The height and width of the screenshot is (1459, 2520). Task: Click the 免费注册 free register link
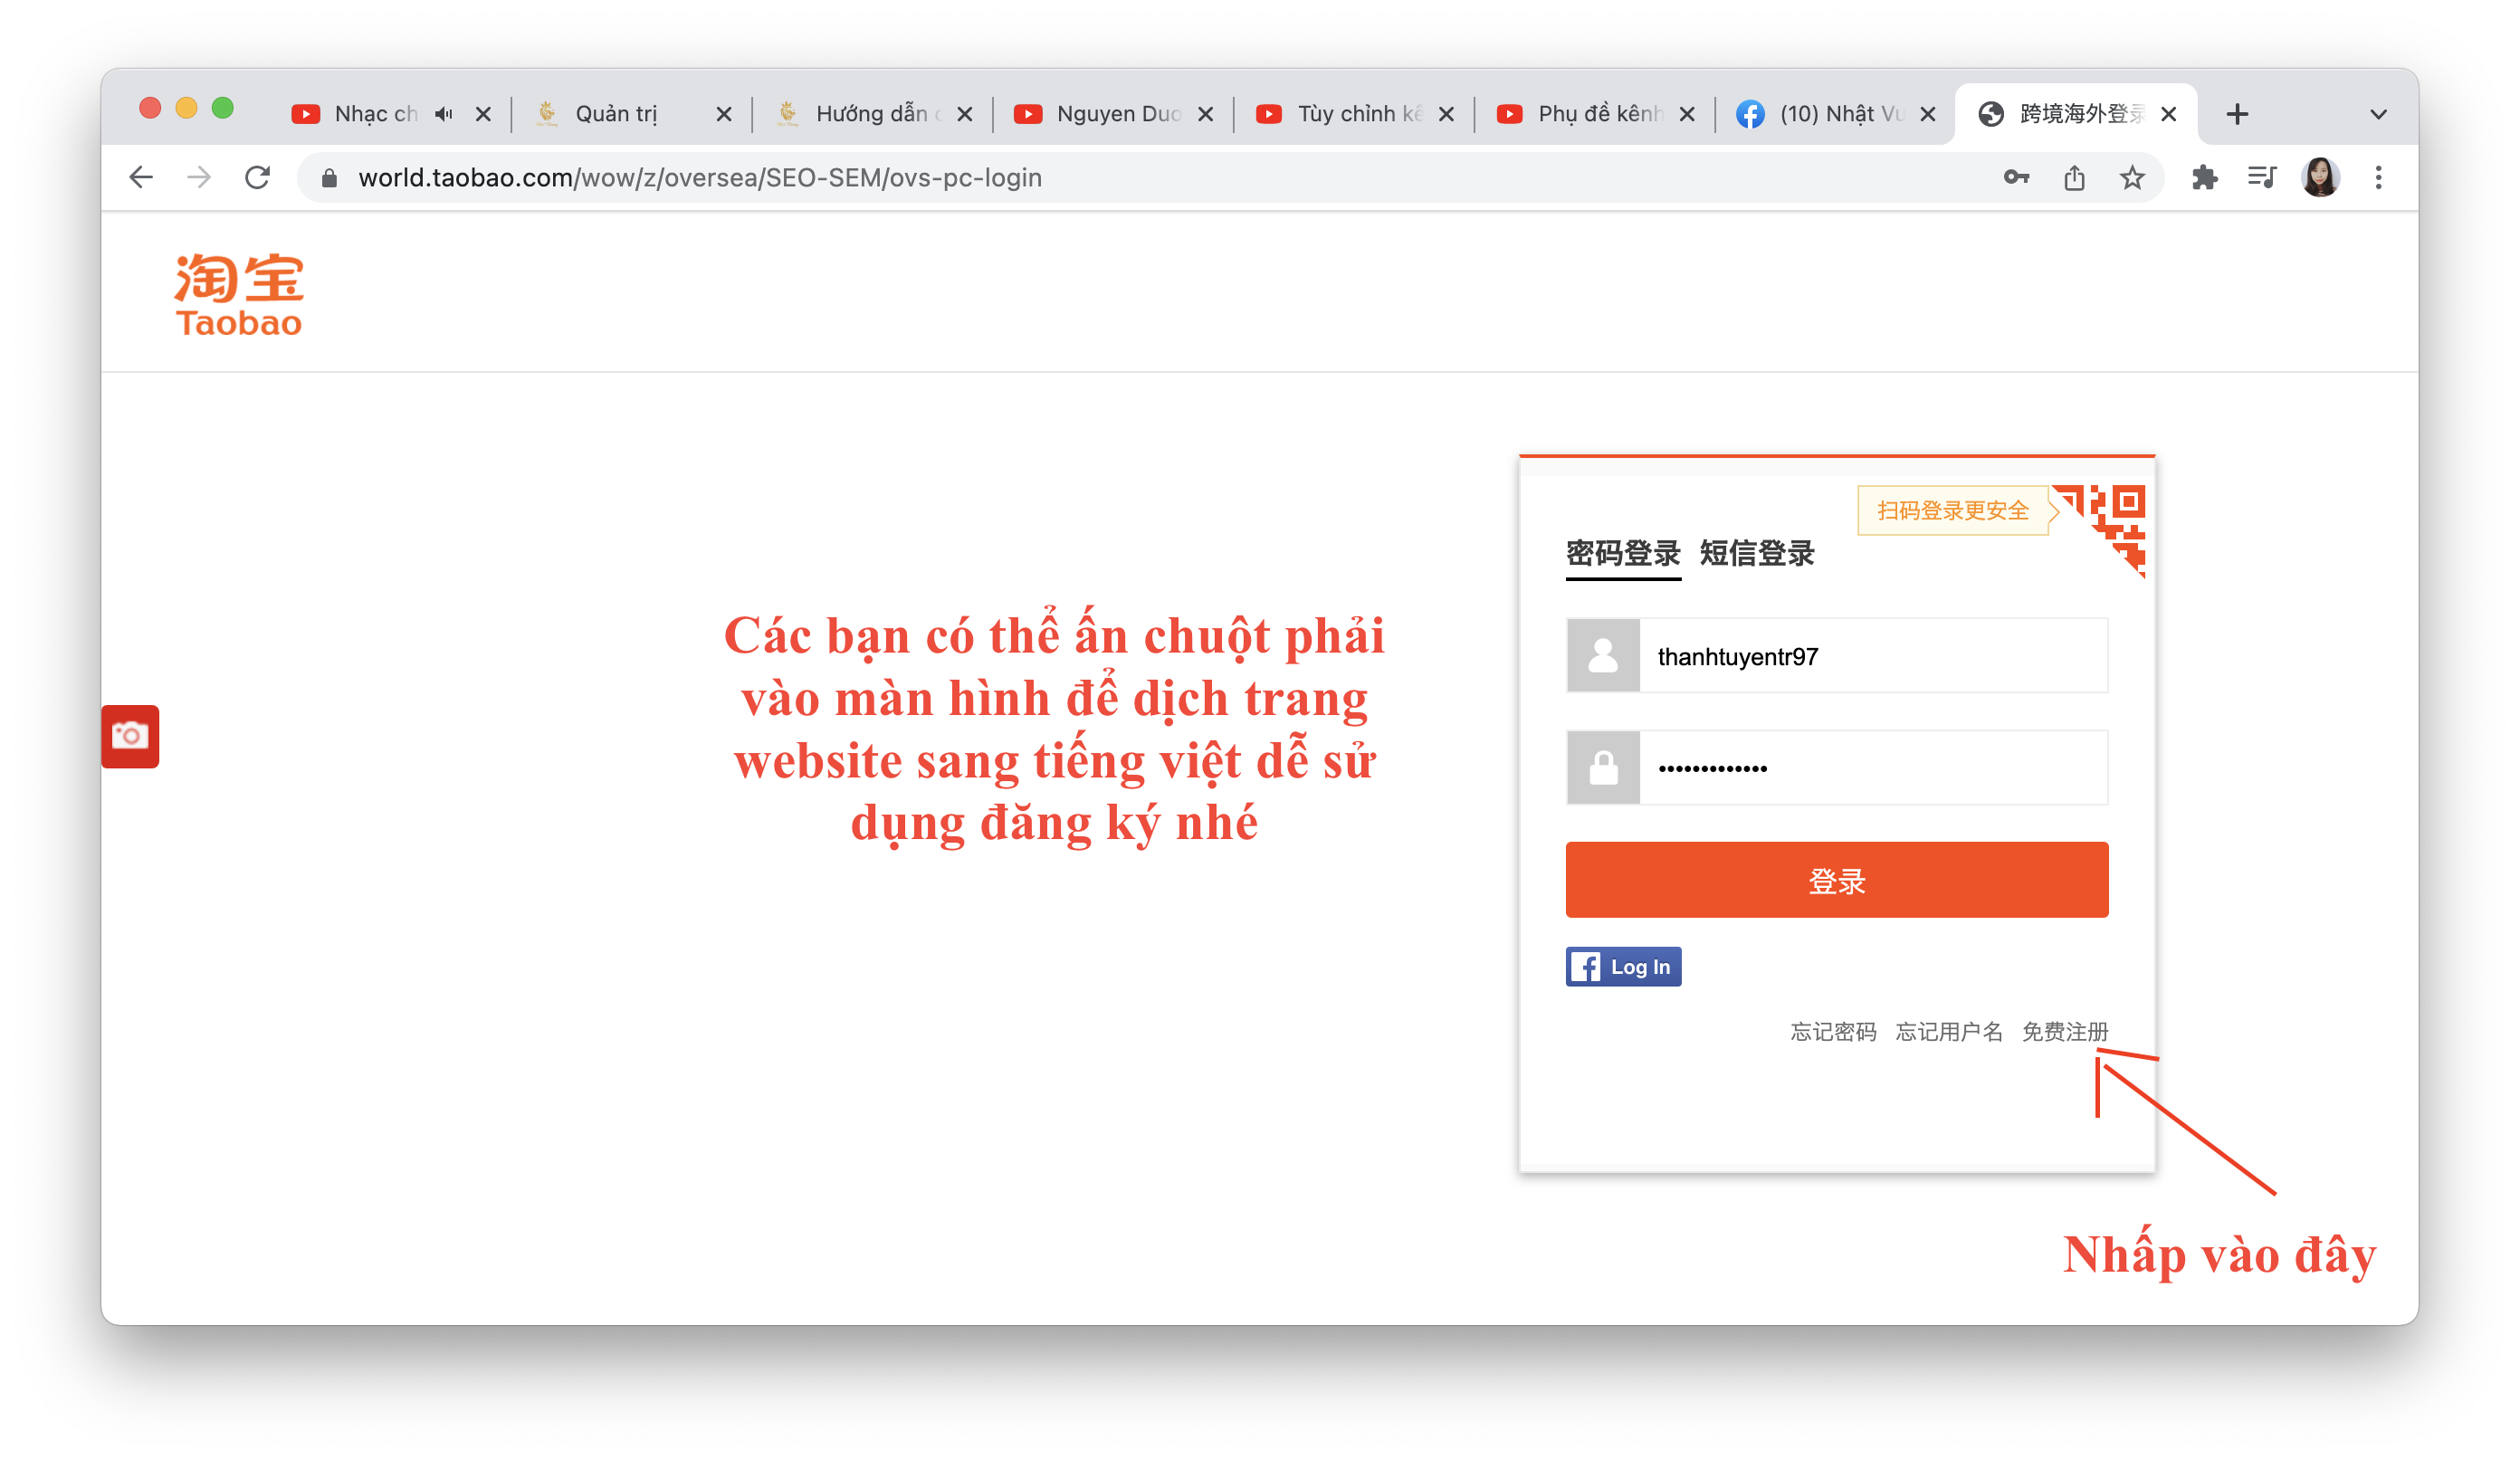2064,1031
